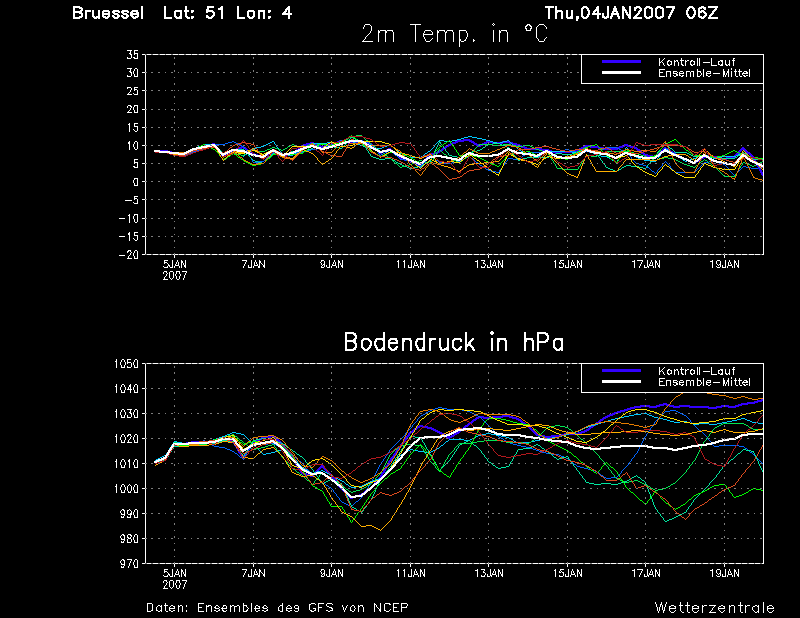
Task: Click the 5JAN 2007 label under pressure chart
Action: [175, 579]
